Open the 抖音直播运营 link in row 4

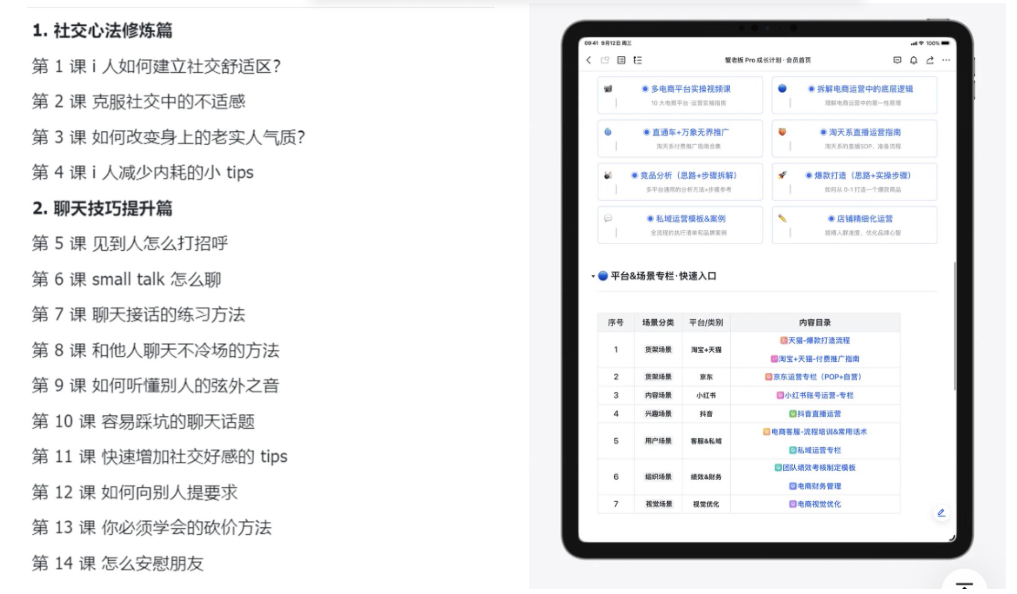click(817, 413)
